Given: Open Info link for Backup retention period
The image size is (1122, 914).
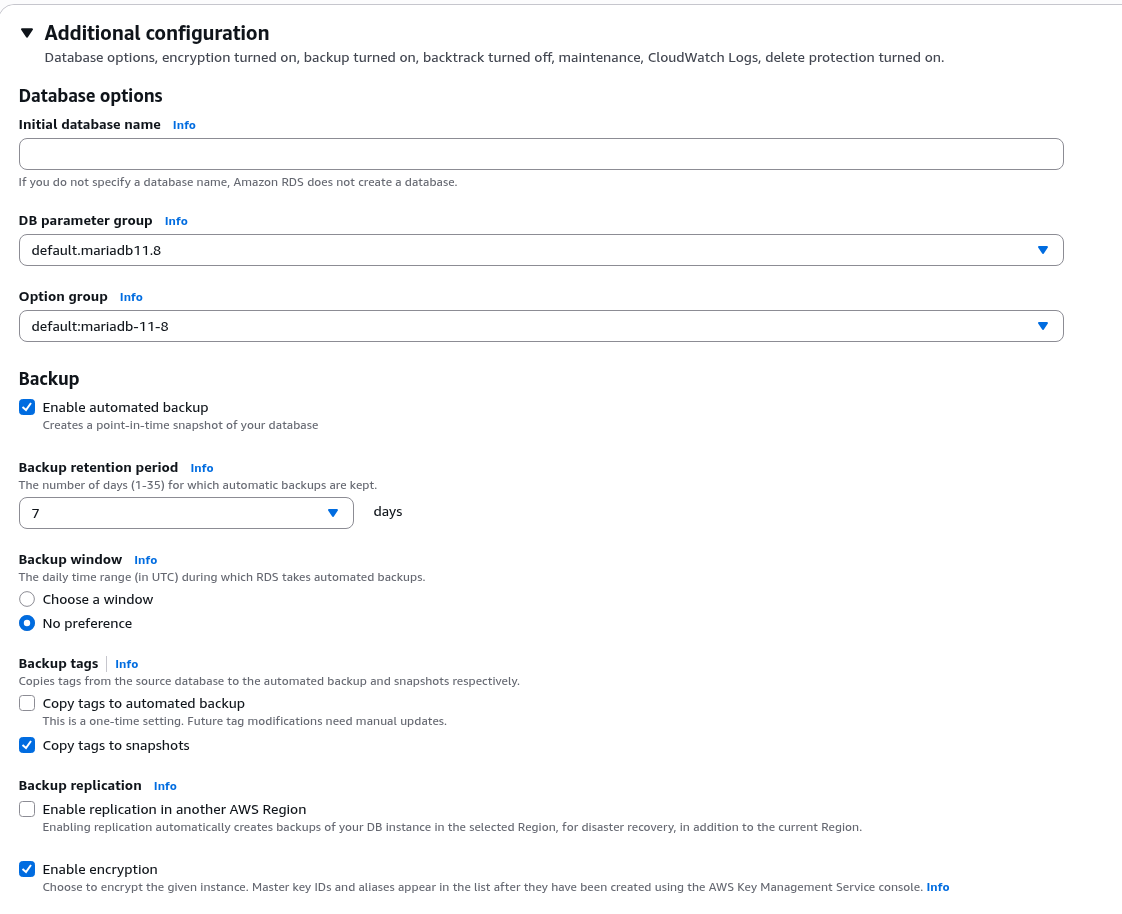Looking at the screenshot, I should point(202,468).
